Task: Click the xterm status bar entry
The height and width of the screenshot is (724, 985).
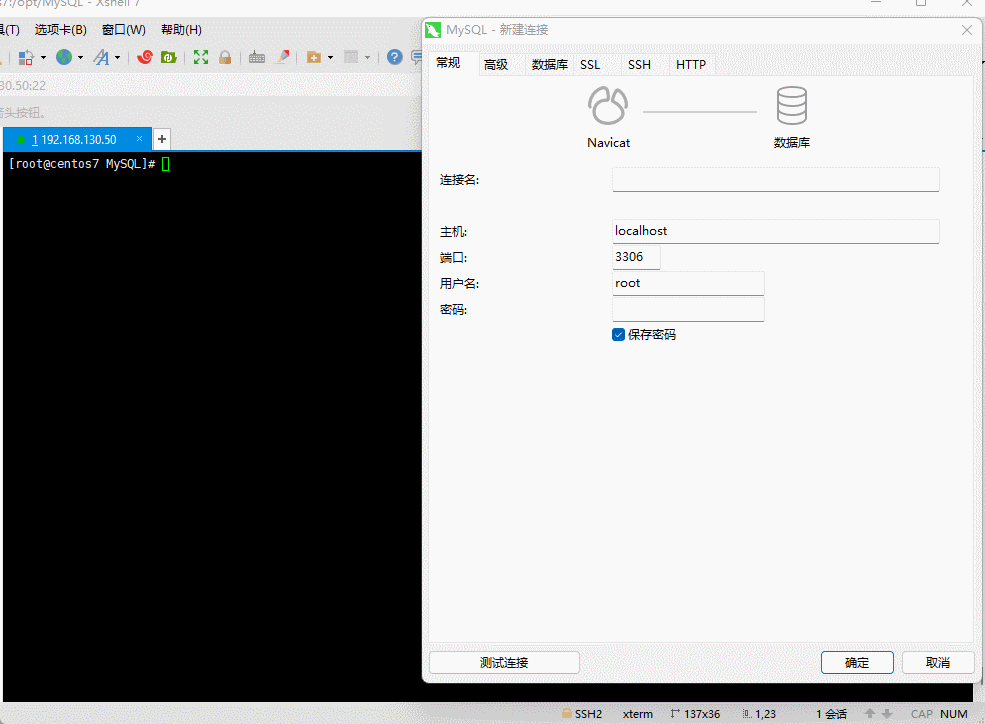Action: [638, 714]
